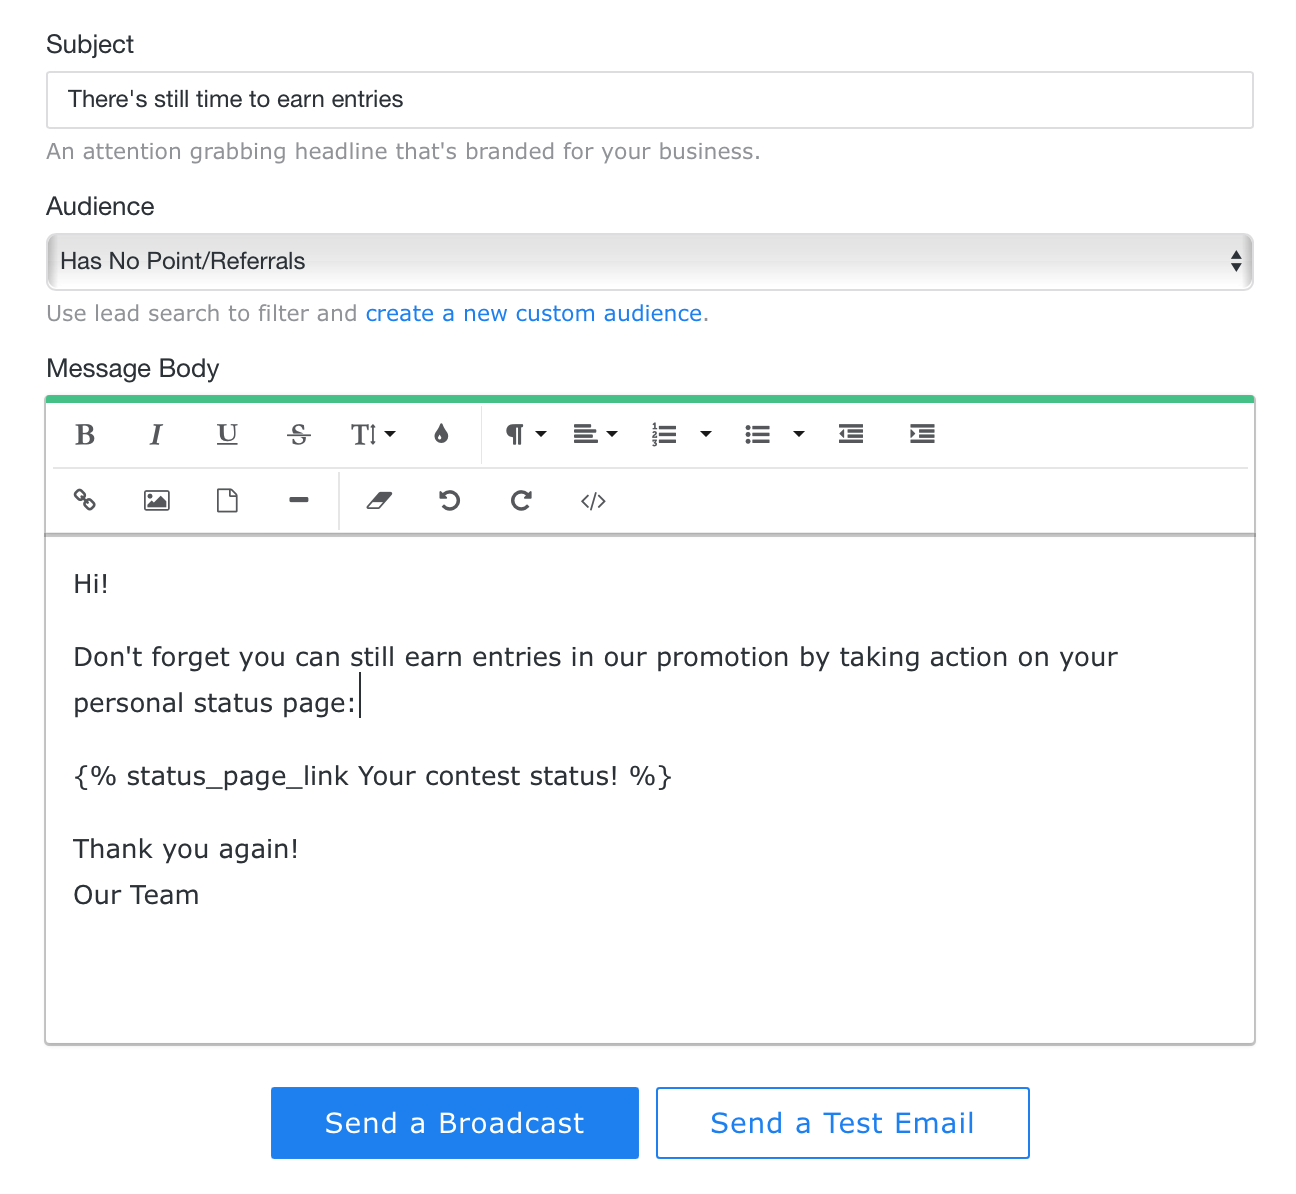Toggle bold formatting in the editor
The height and width of the screenshot is (1194, 1296).
point(85,434)
